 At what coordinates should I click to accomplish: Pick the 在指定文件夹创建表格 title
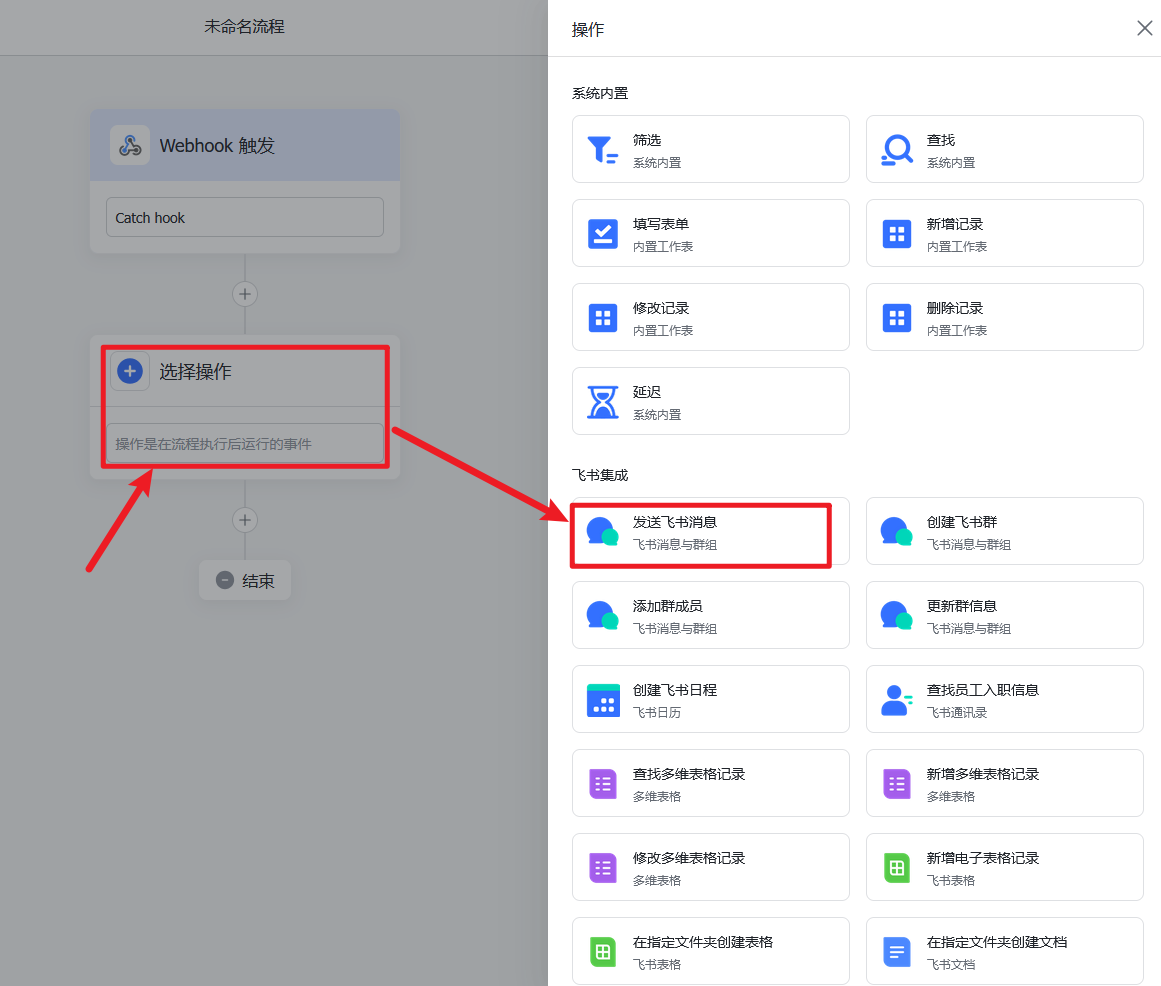(703, 942)
